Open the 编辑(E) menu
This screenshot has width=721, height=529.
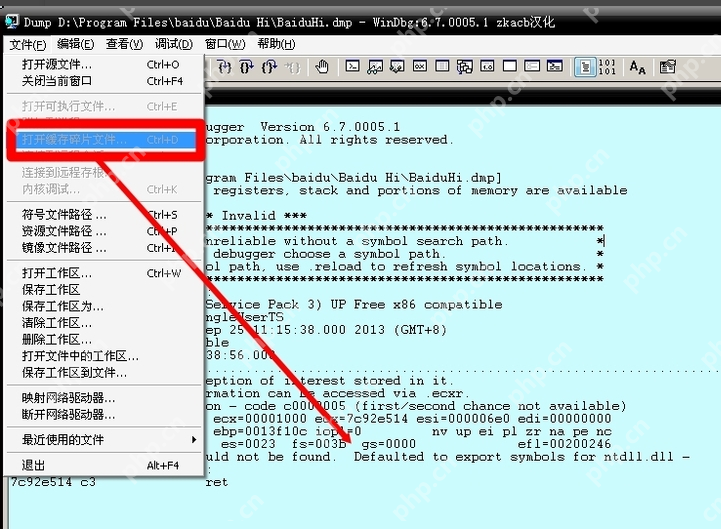(76, 44)
